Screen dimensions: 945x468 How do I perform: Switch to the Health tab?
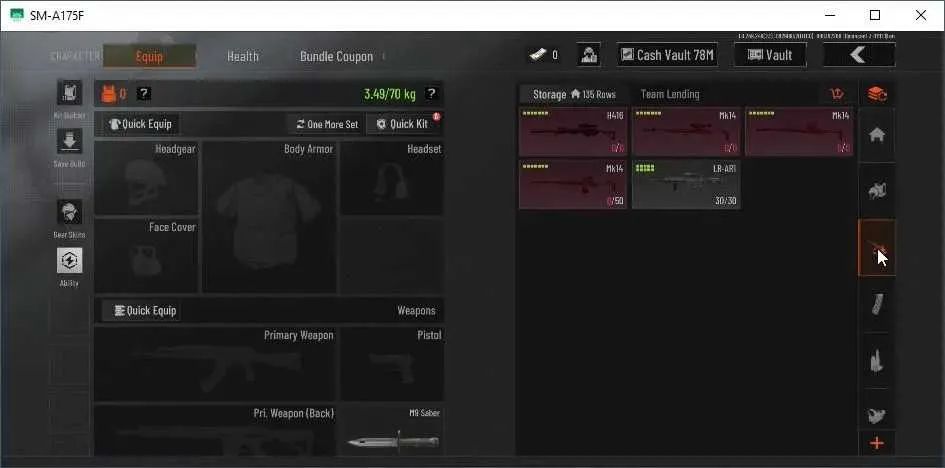(243, 57)
